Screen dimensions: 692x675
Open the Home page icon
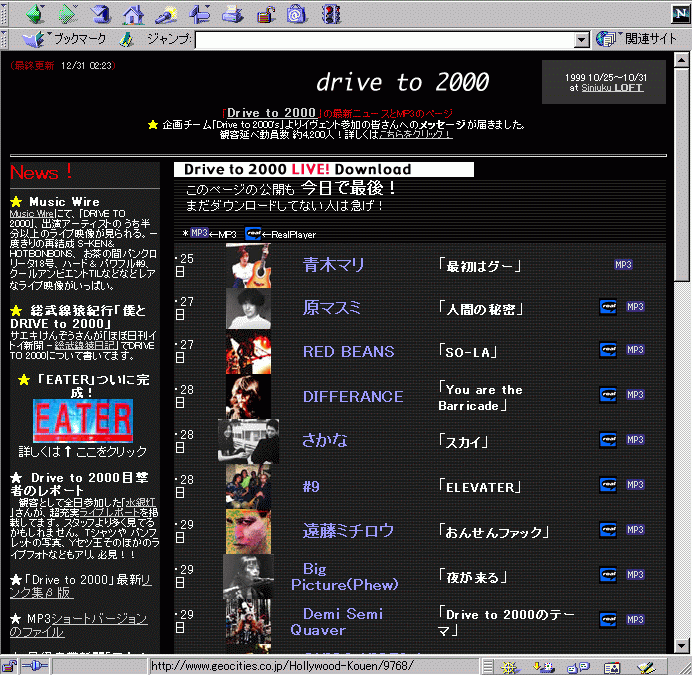point(134,15)
